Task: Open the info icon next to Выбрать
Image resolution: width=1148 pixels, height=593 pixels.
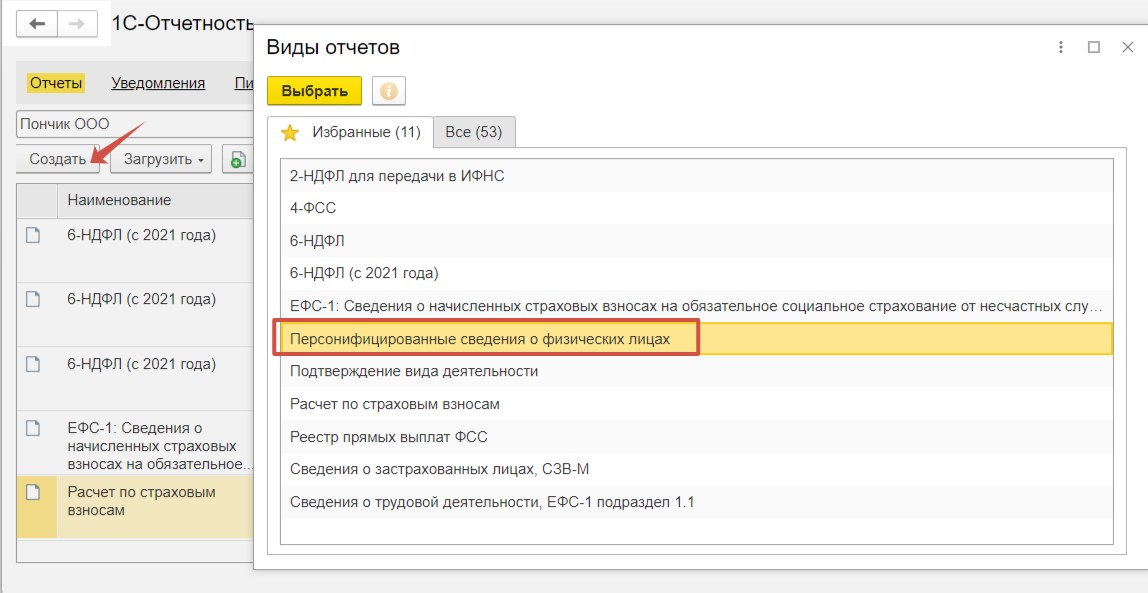Action: click(389, 92)
